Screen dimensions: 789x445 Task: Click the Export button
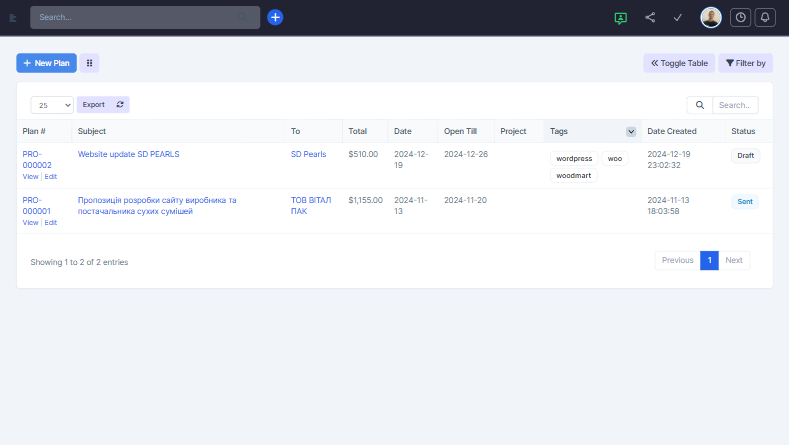tap(93, 104)
